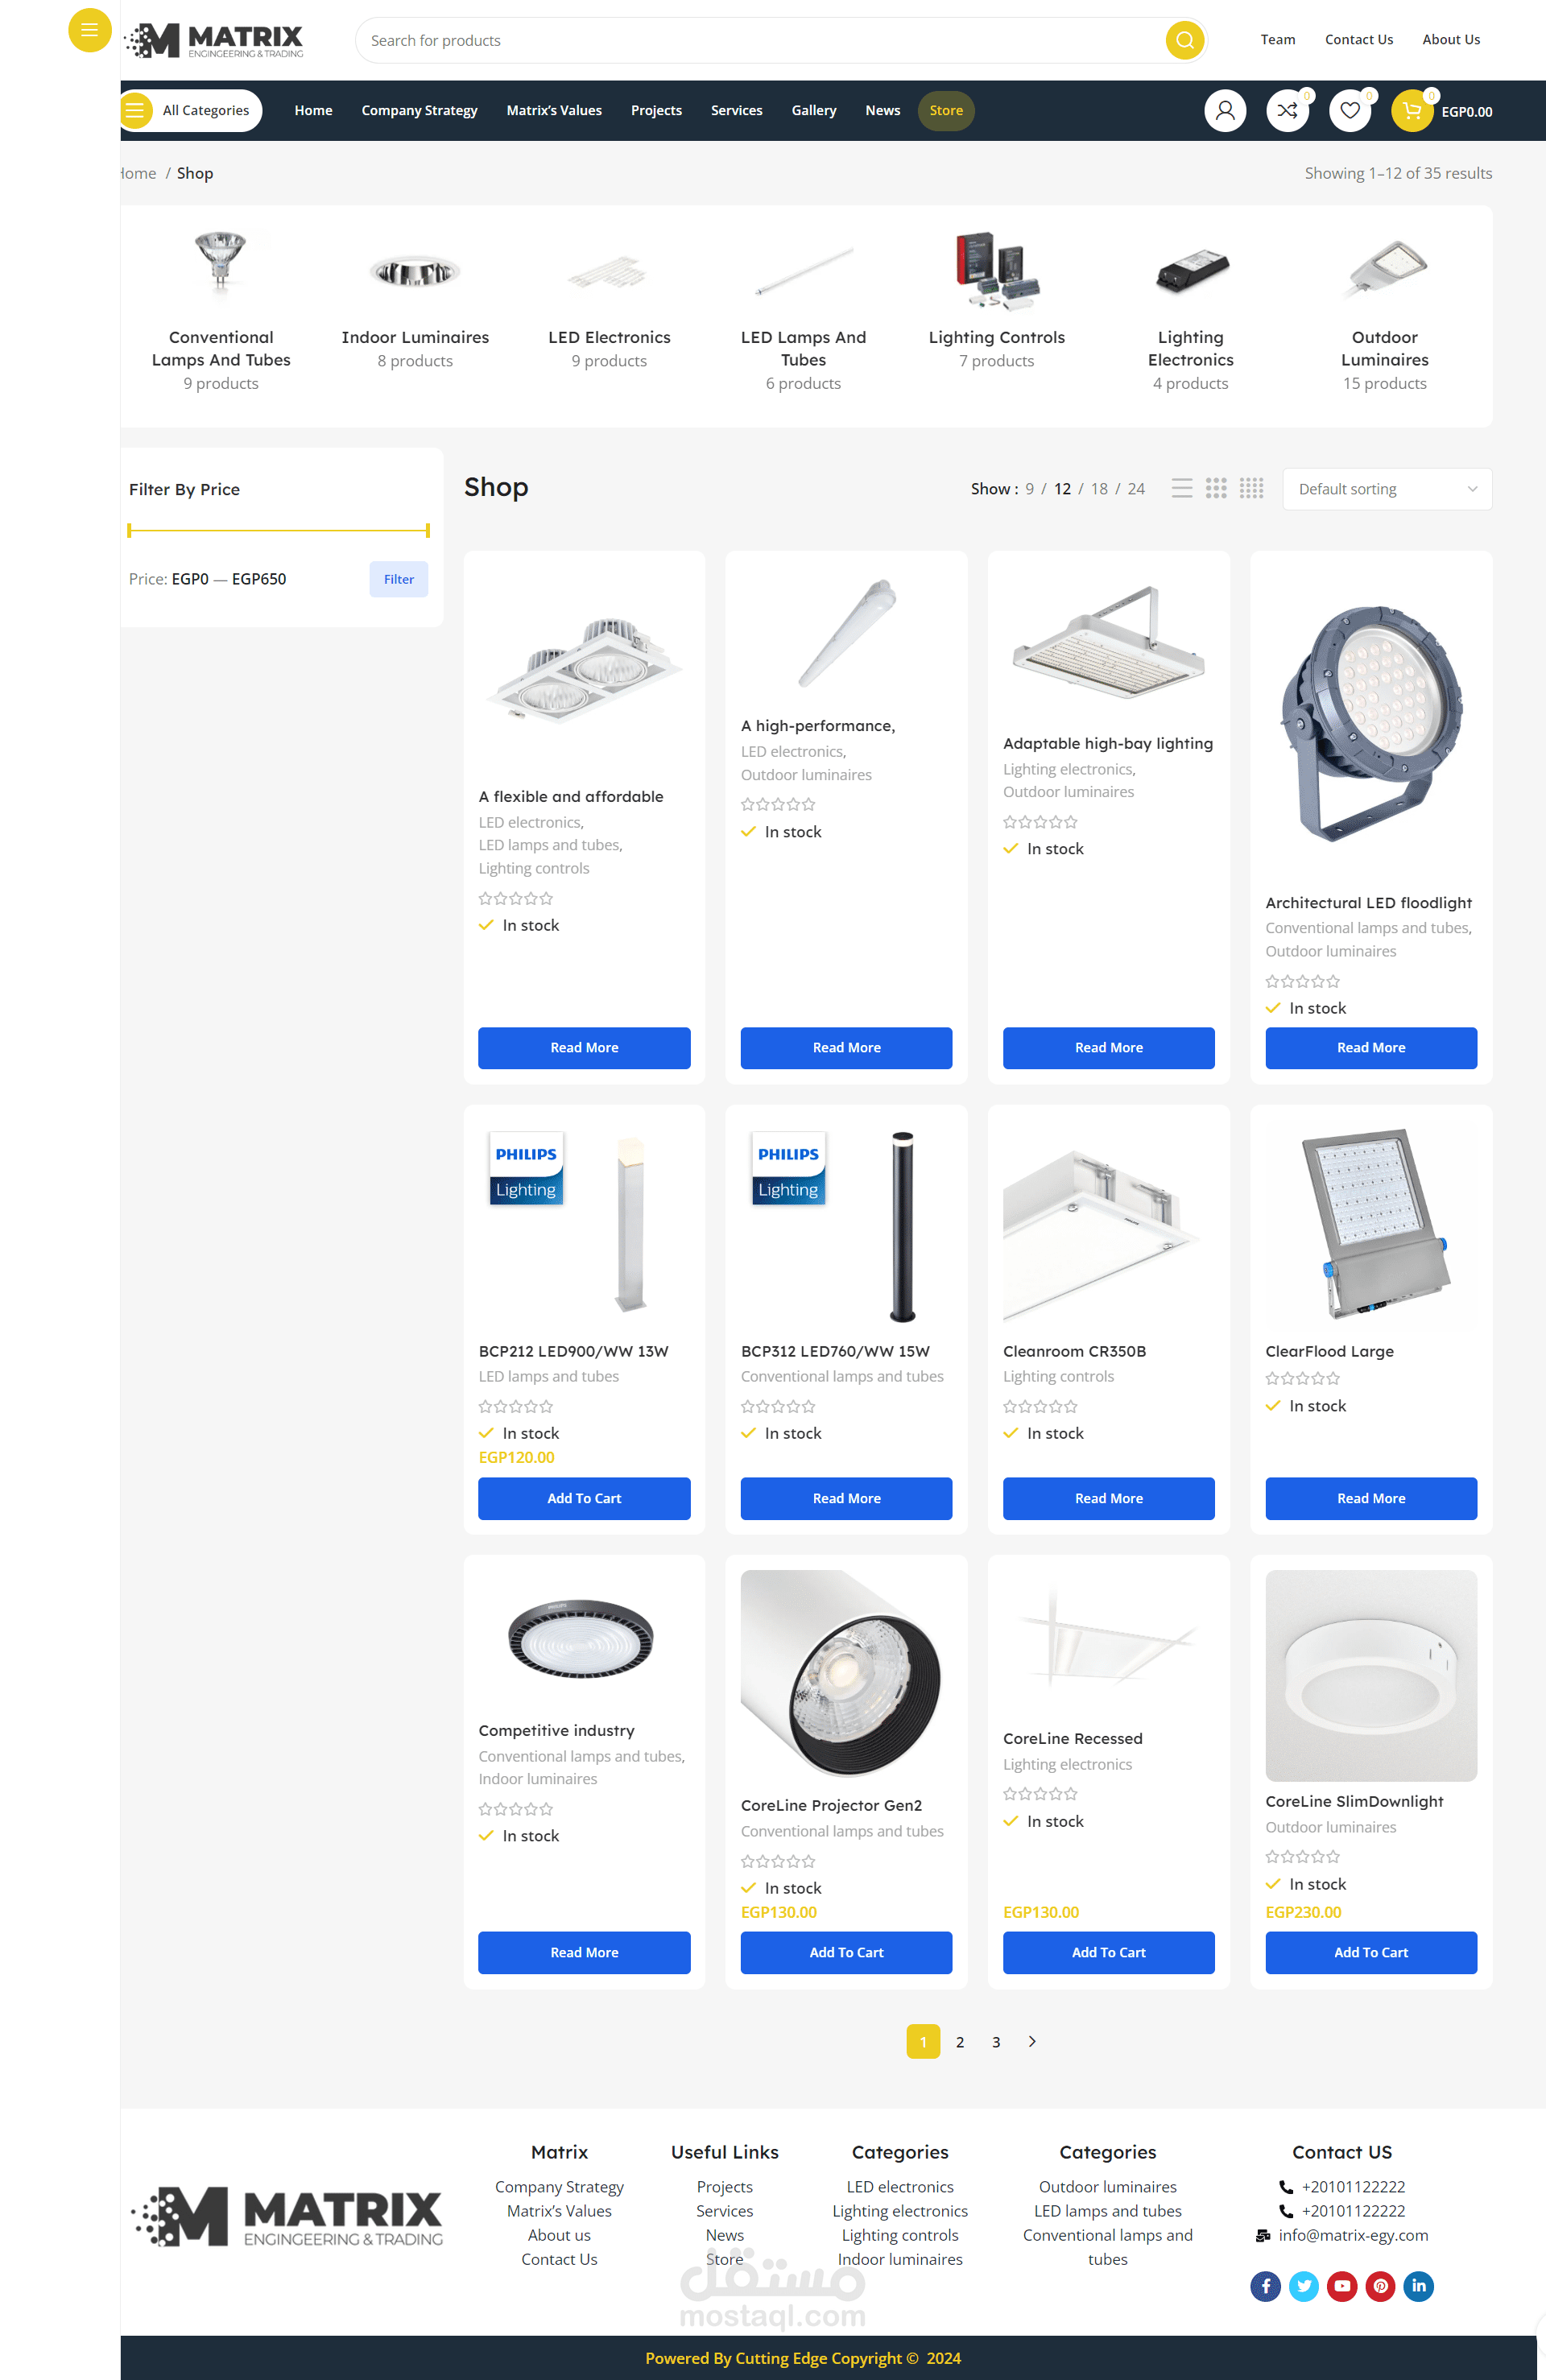Open YouTube social icon in footer
The width and height of the screenshot is (1546, 2380).
coord(1342,2286)
